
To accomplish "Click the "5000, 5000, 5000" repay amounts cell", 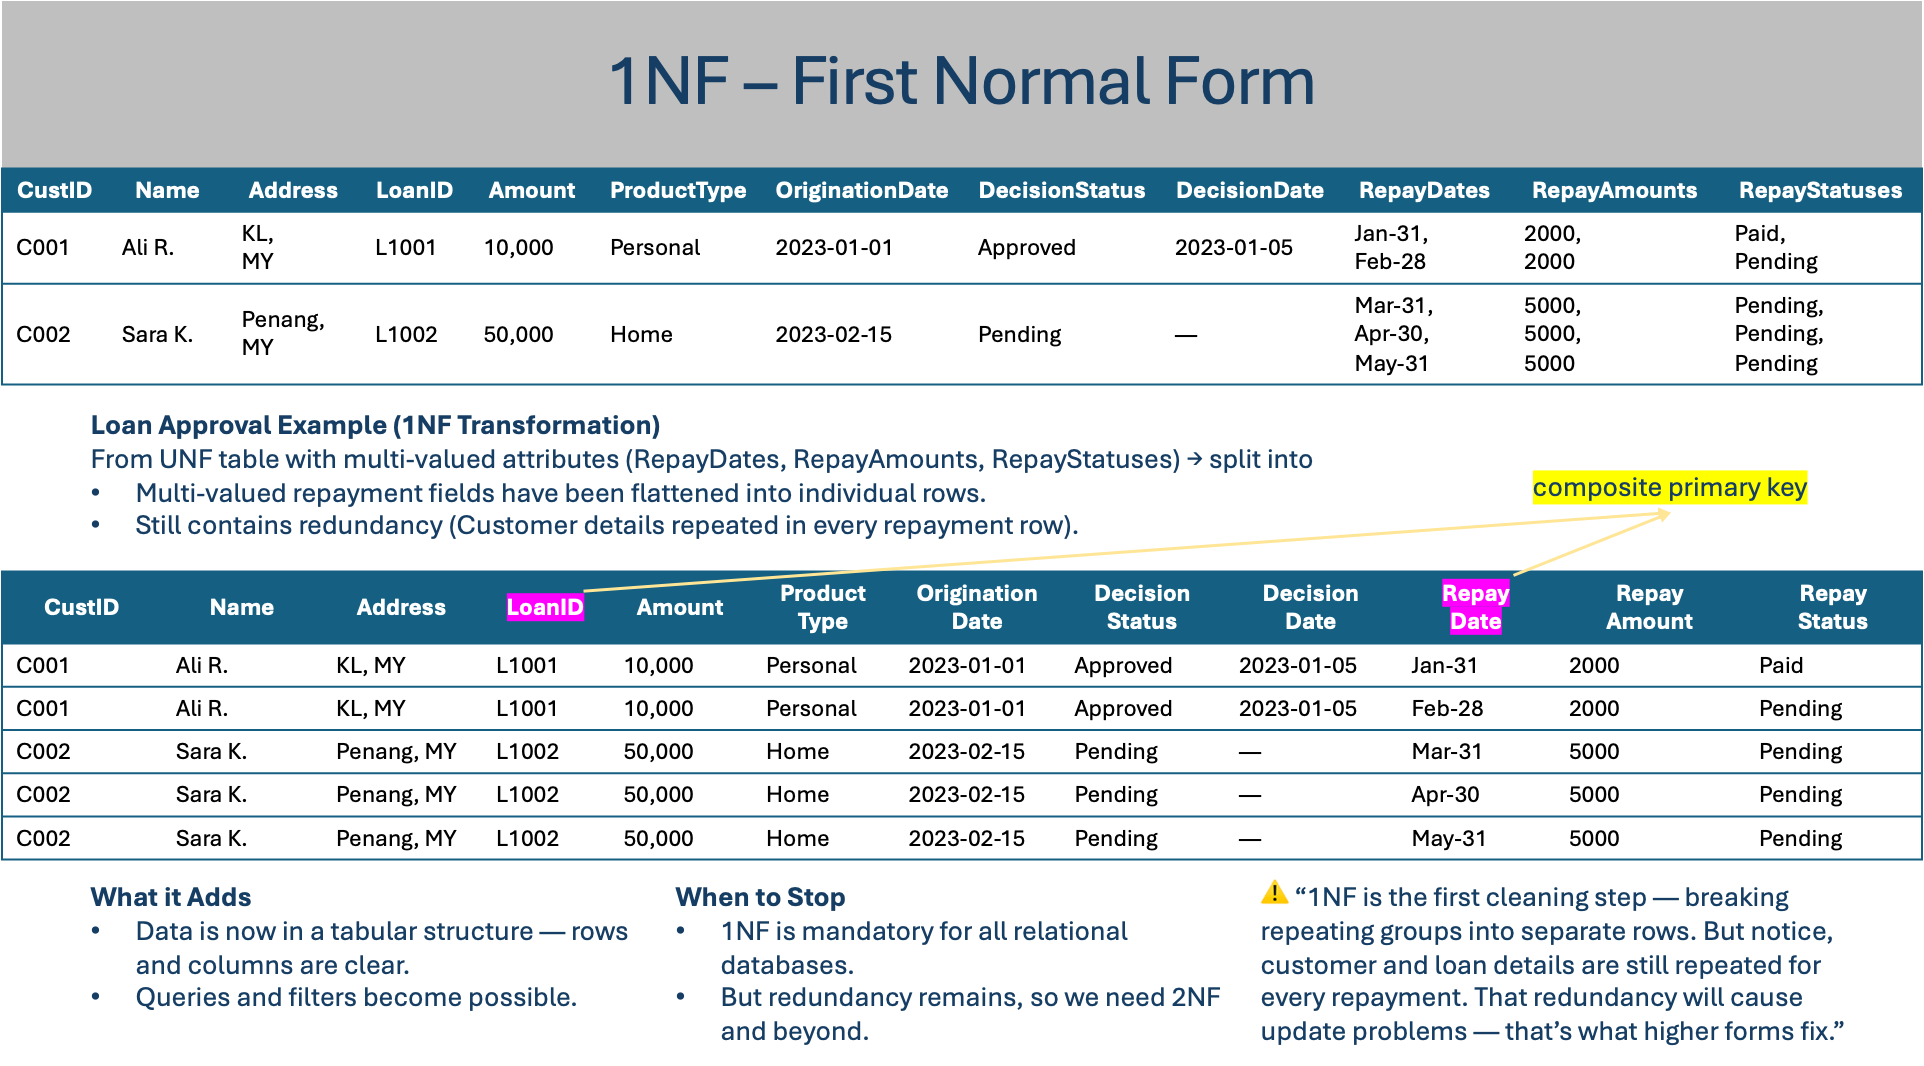I will coord(1552,334).
